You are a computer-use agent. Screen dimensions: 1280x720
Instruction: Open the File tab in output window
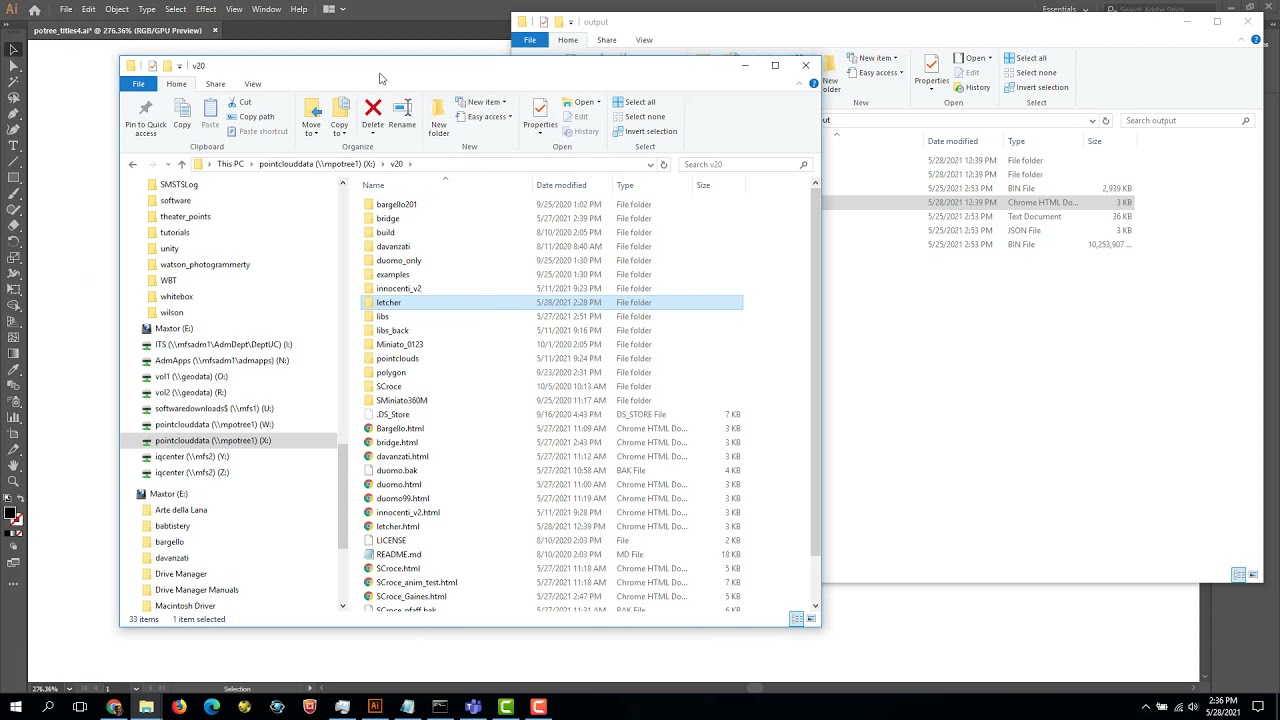pos(530,40)
